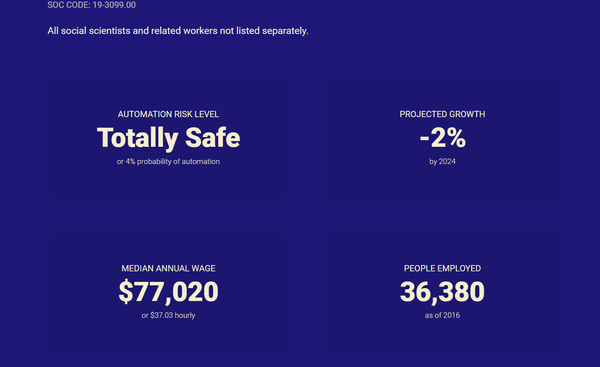
Task: Click the Totally Safe headline
Action: tap(168, 138)
